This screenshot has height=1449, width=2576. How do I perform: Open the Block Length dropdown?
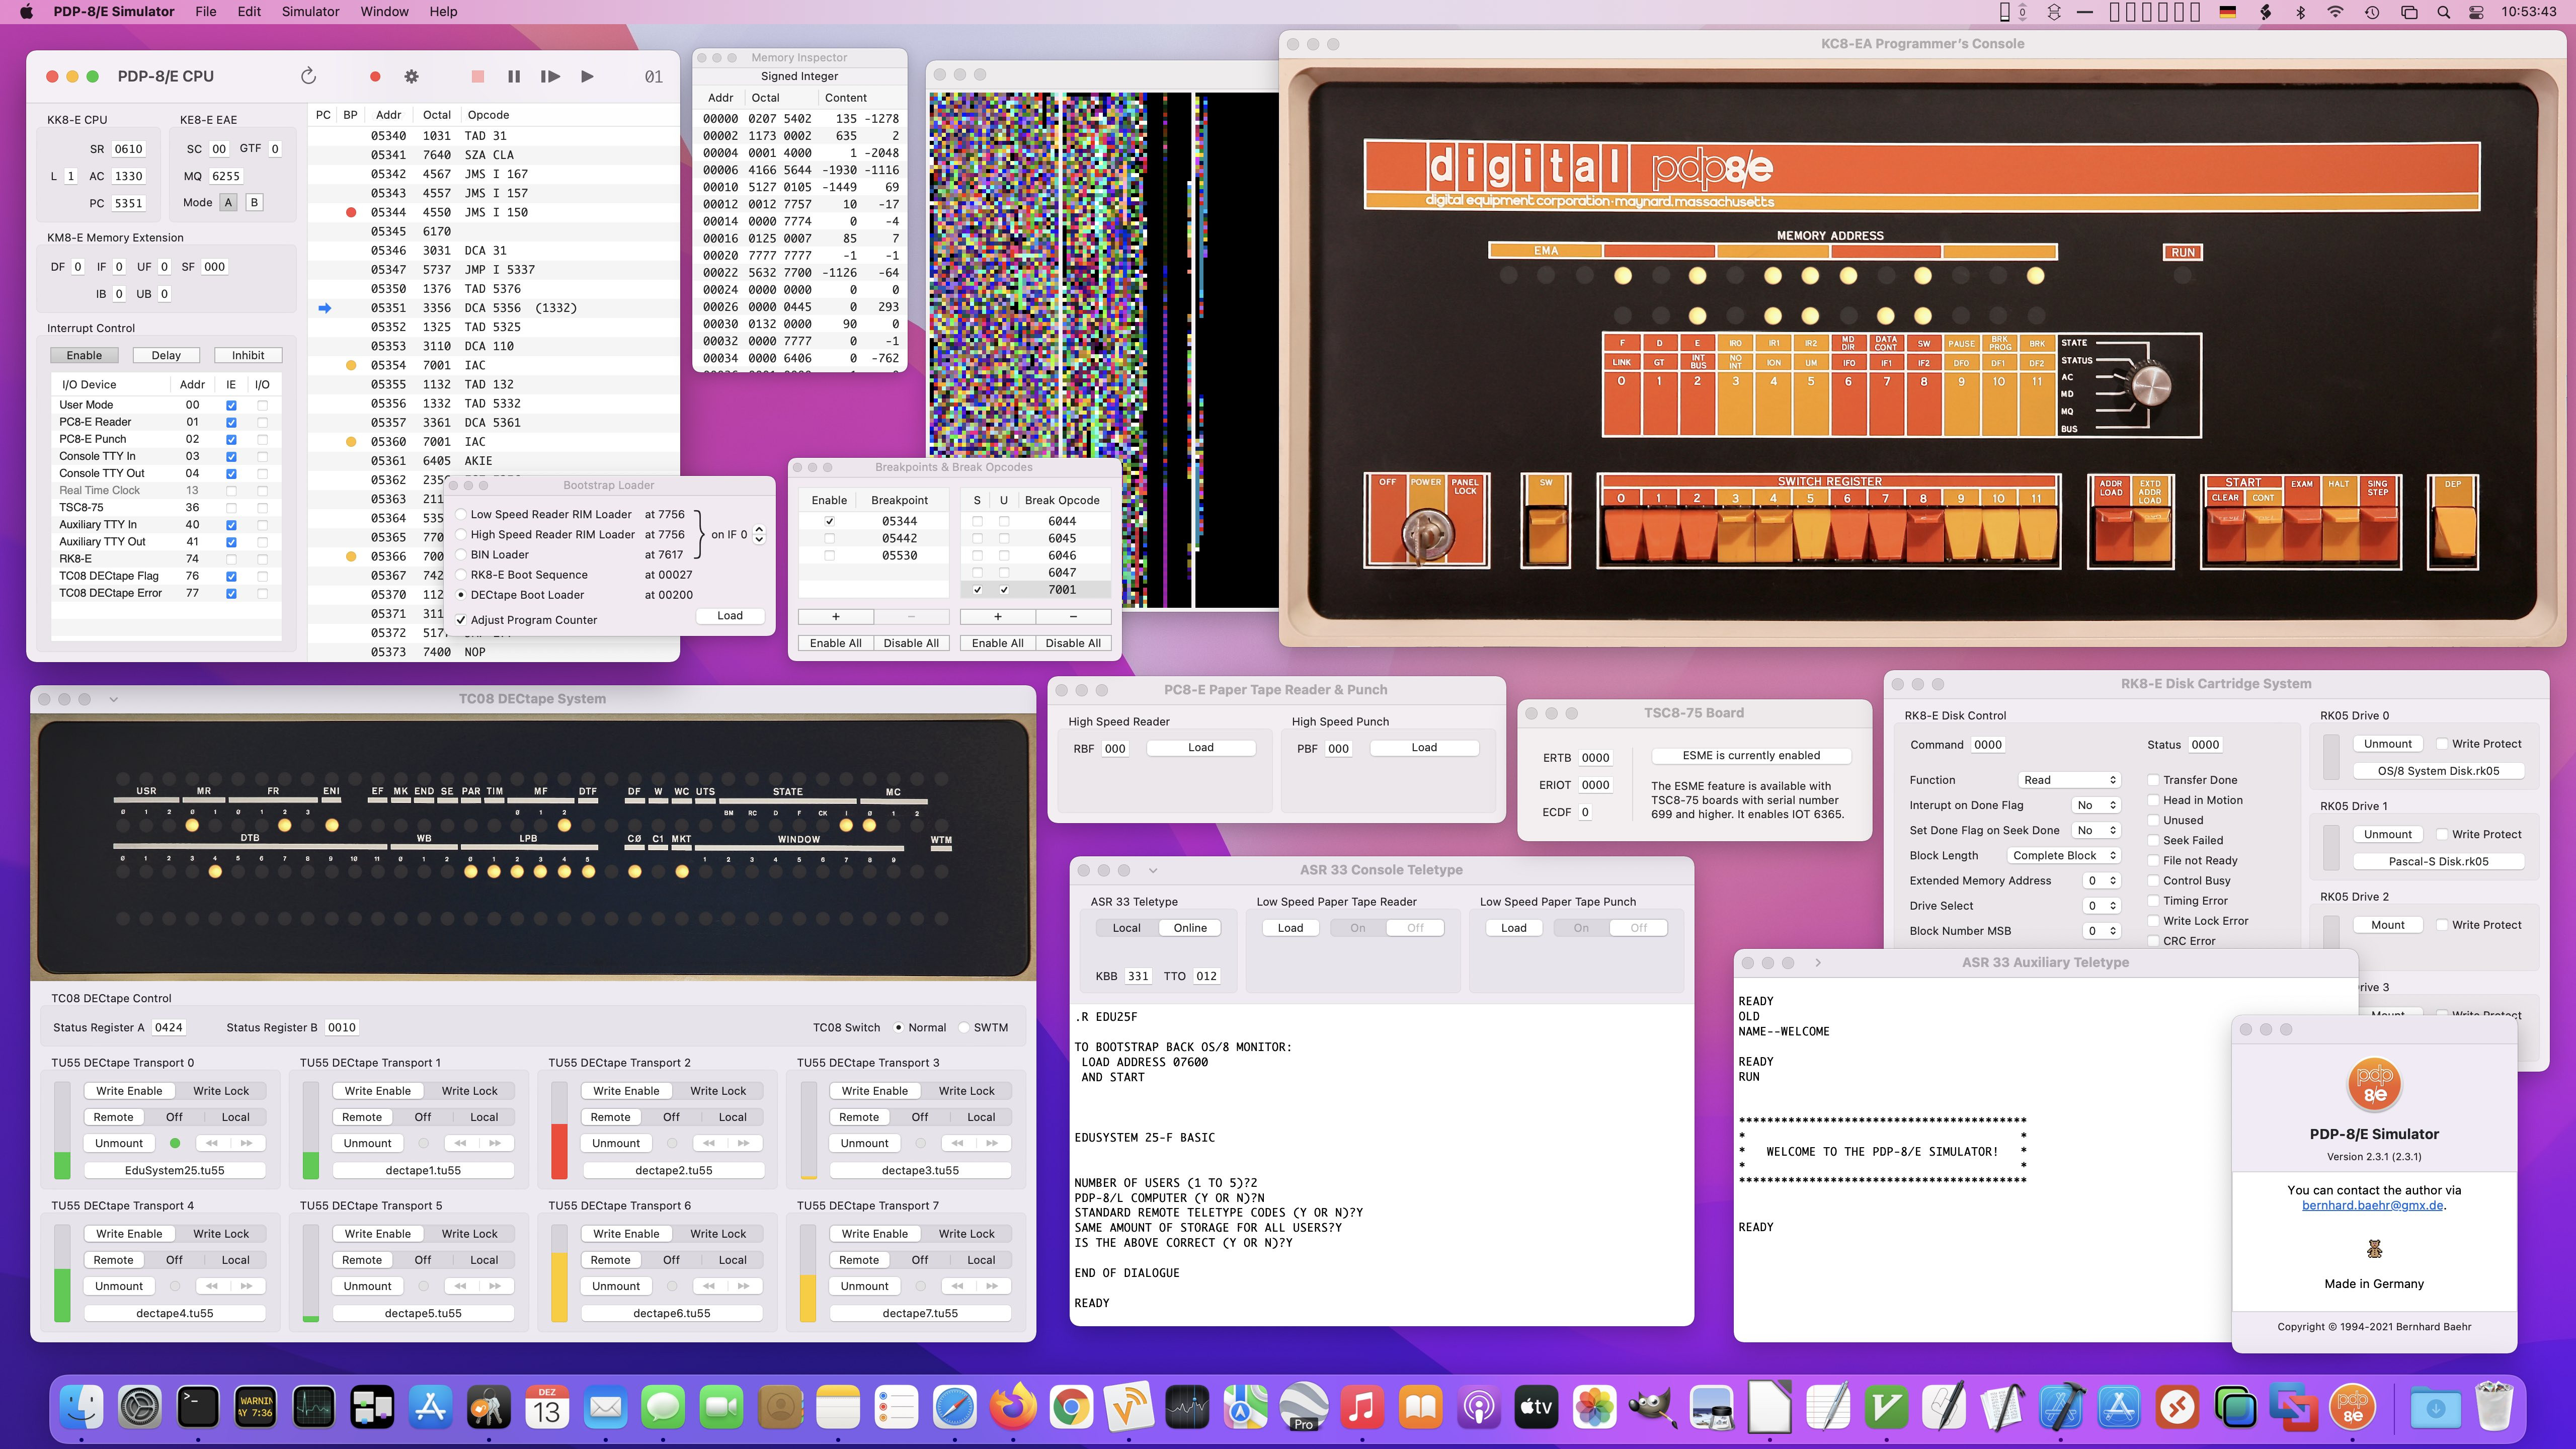point(2064,855)
